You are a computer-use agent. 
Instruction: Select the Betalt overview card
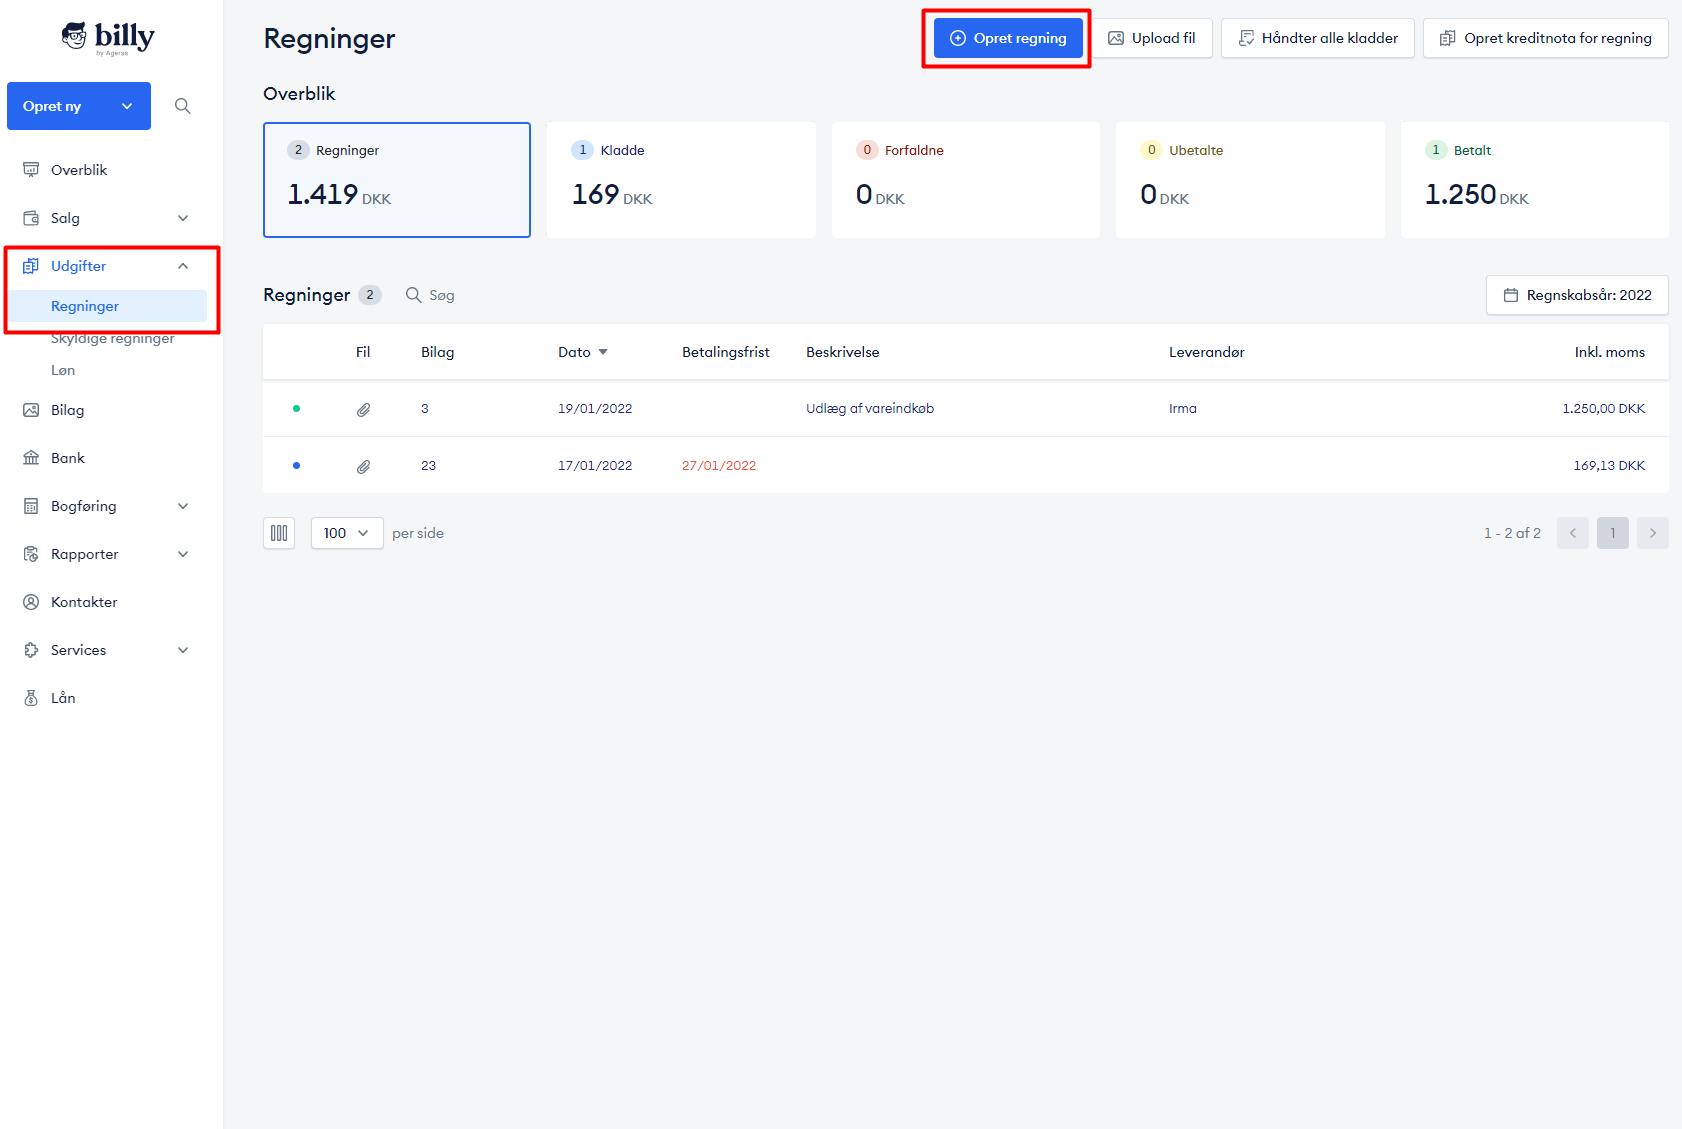pyautogui.click(x=1535, y=180)
